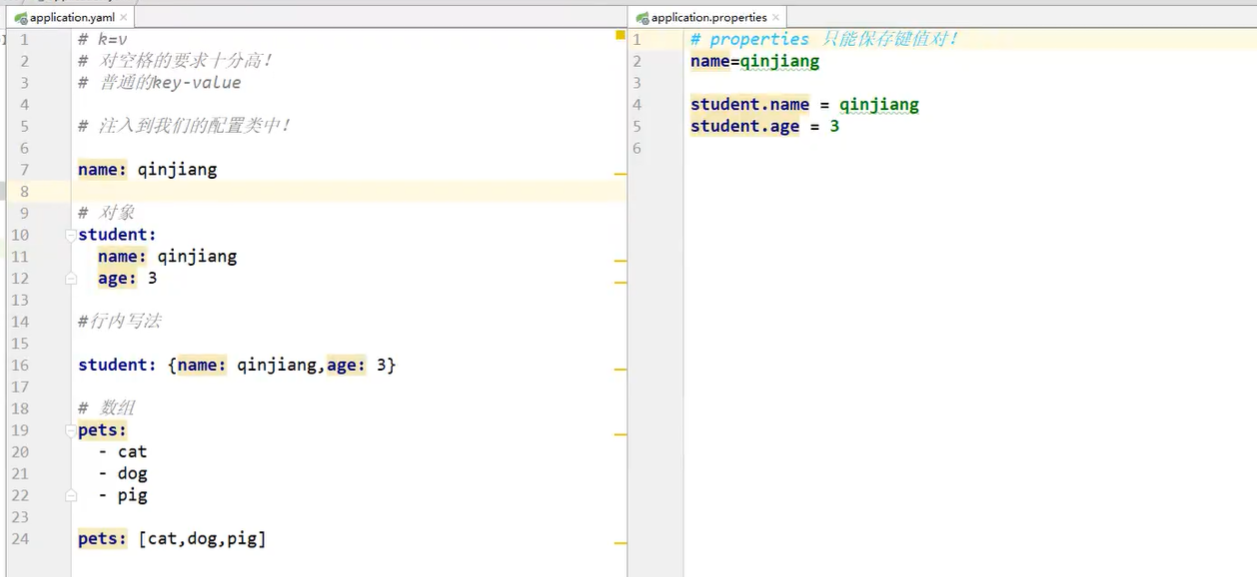Screen dimensions: 1257x577
Task: Jump to the warning stripe mark for line 24
Action: click(620, 543)
